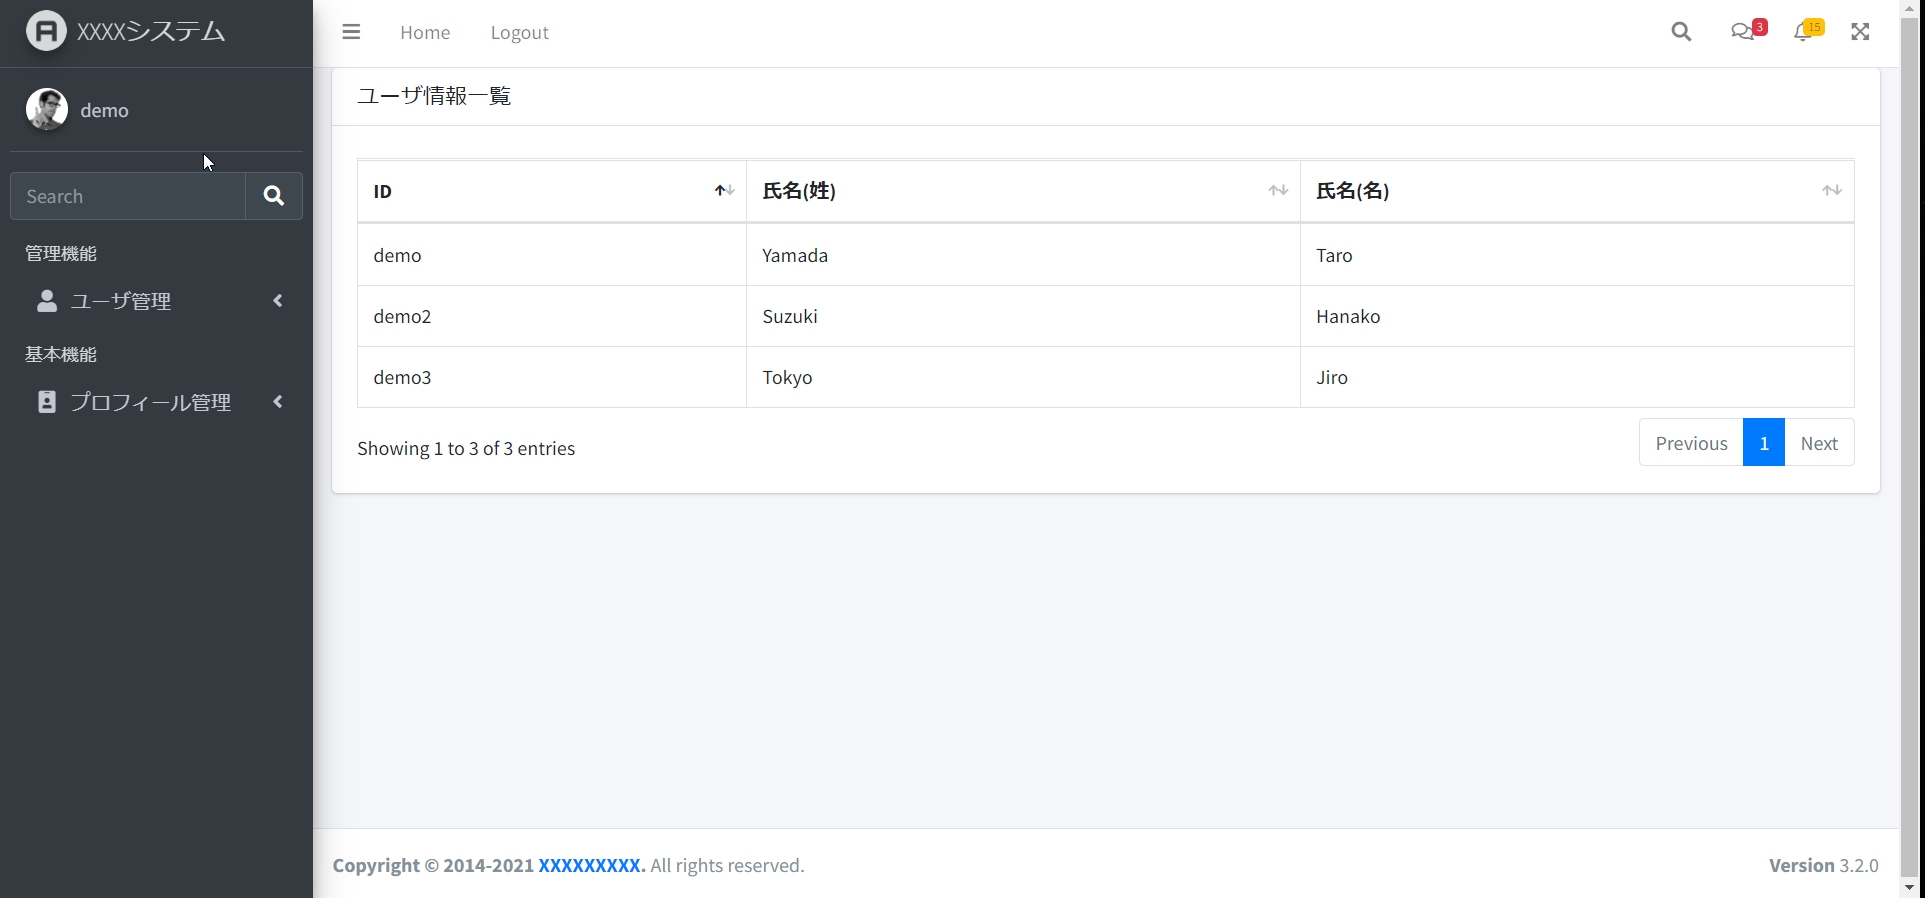The image size is (1925, 898).
Task: Focus the sidebar Search input field
Action: (x=128, y=196)
